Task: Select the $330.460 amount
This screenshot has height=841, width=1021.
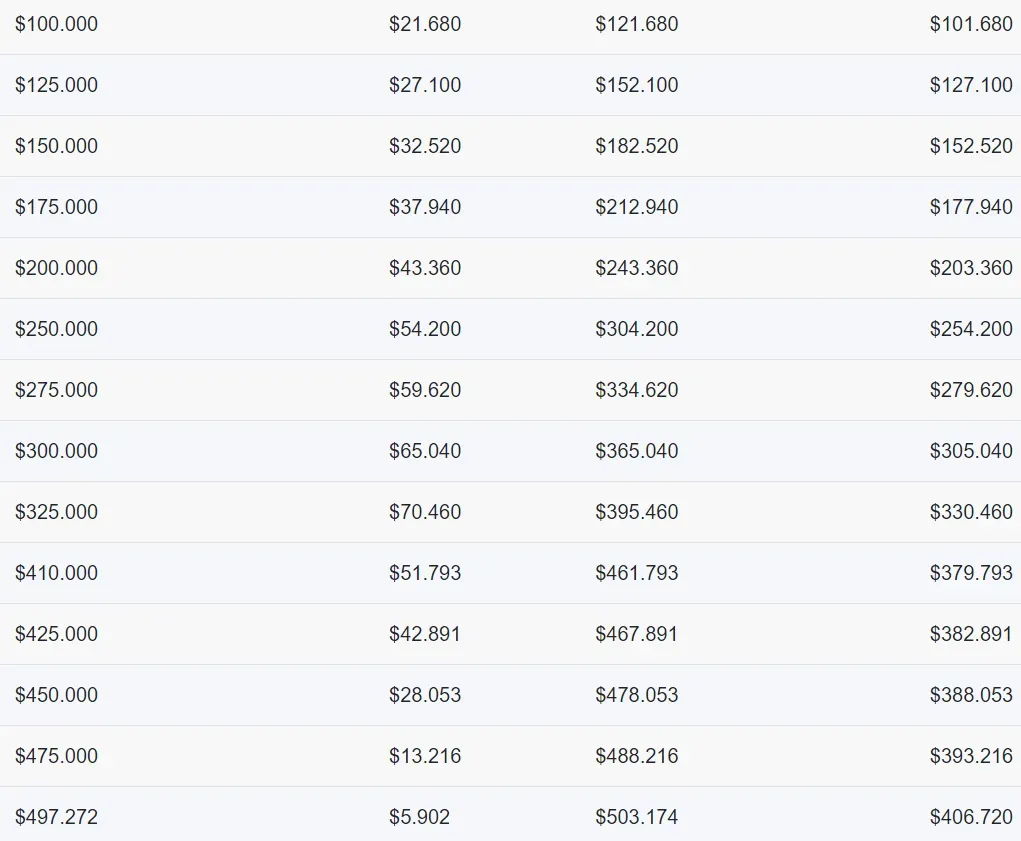Action: (971, 512)
